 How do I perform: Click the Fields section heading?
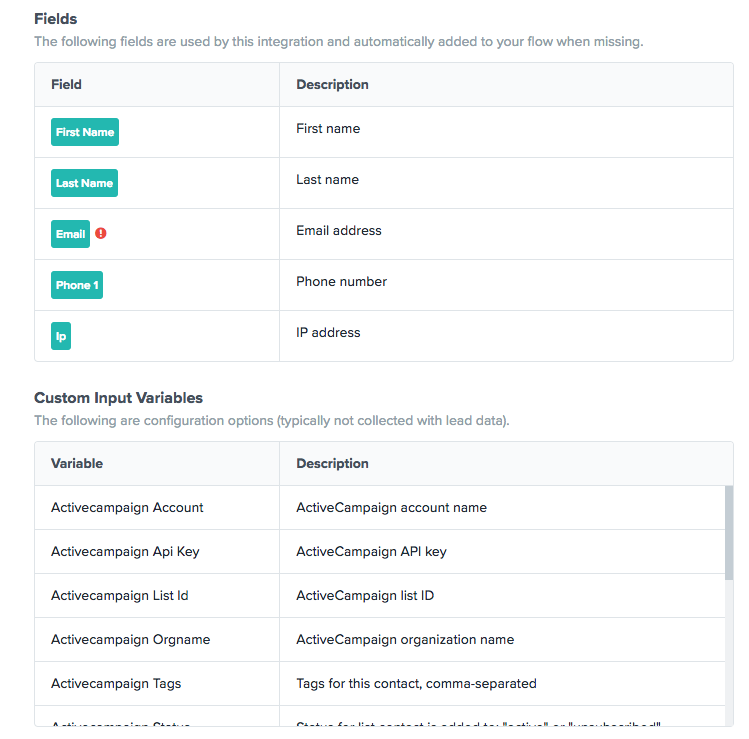pyautogui.click(x=55, y=19)
